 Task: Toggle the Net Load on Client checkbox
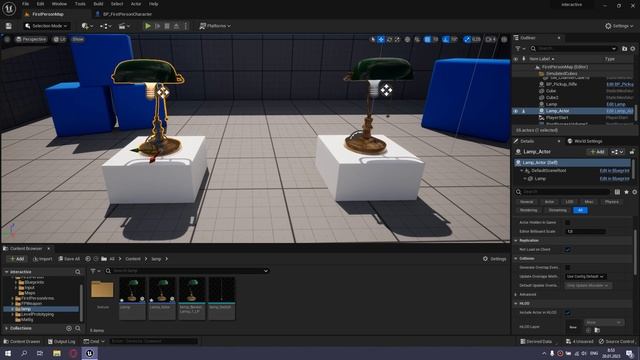[567, 249]
